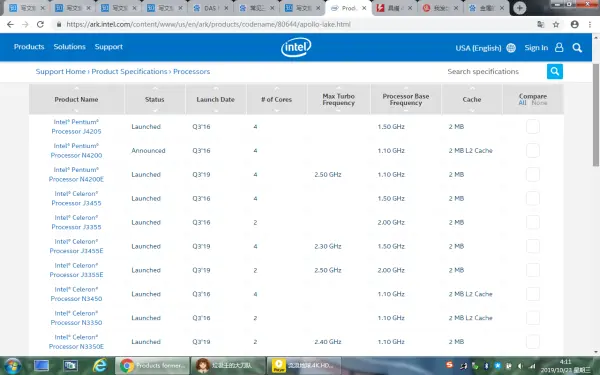Go to Product Specifications breadcrumb
This screenshot has width=600, height=375.
coord(129,72)
